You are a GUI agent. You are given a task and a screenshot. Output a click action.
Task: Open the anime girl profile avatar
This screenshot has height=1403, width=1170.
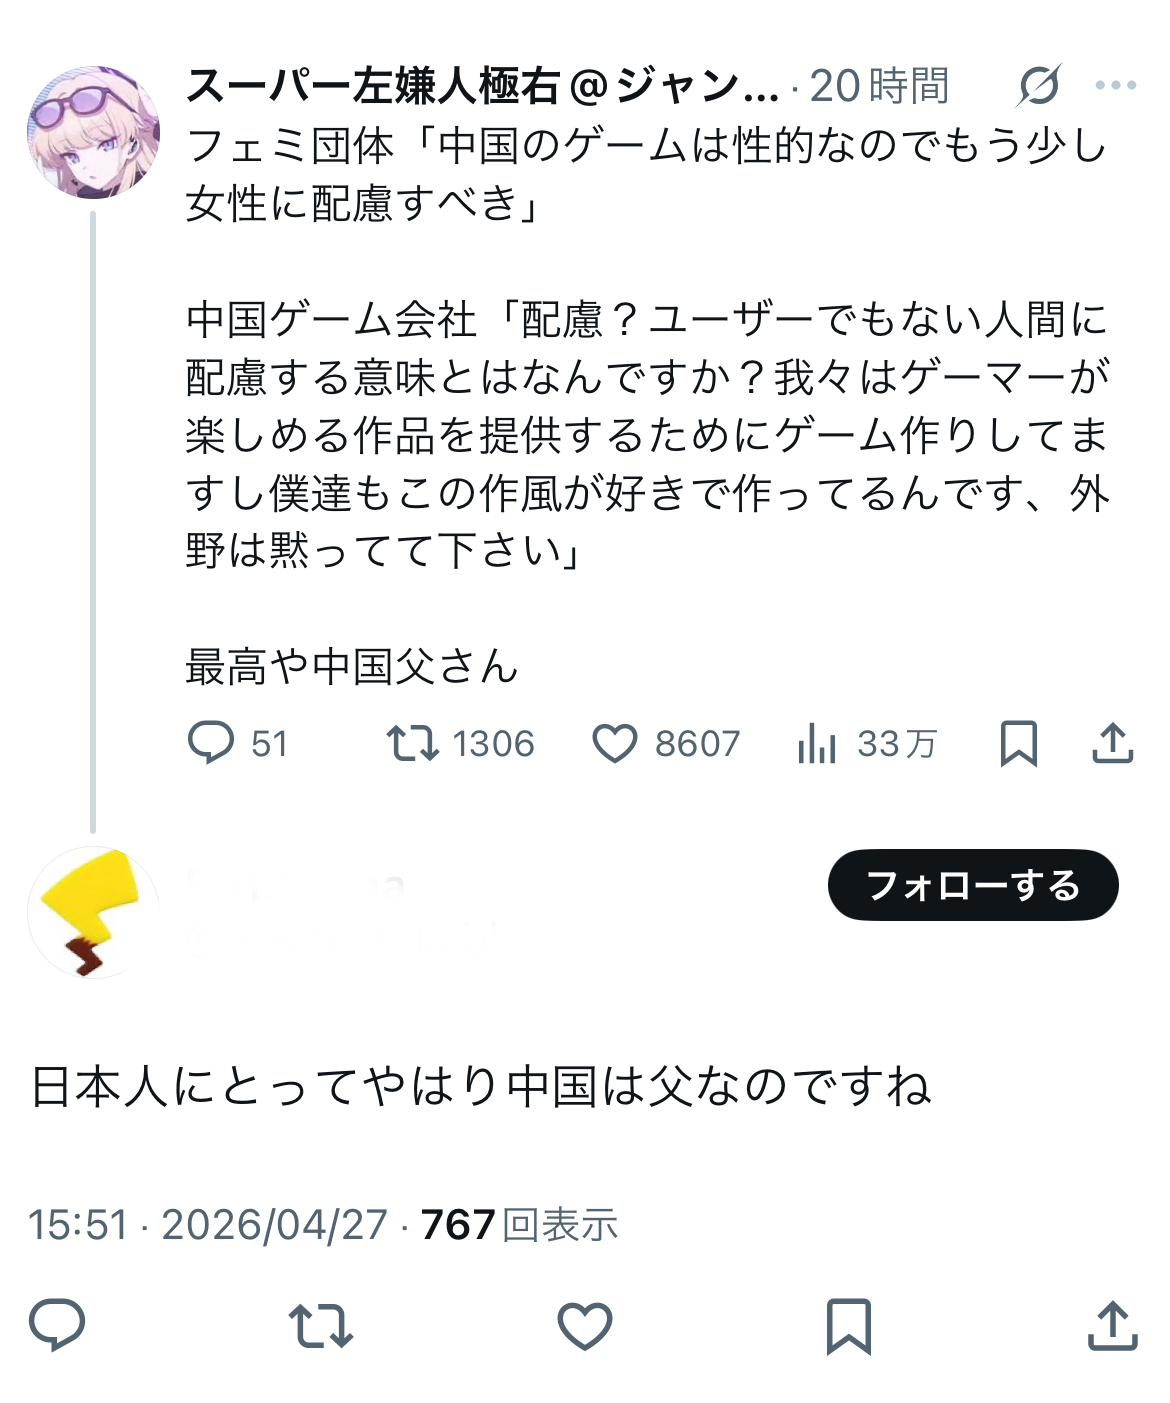tap(93, 132)
